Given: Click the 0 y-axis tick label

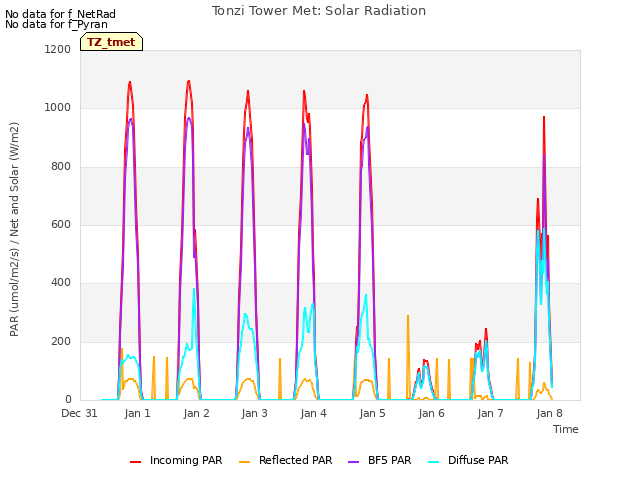Looking at the screenshot, I should [68, 399].
